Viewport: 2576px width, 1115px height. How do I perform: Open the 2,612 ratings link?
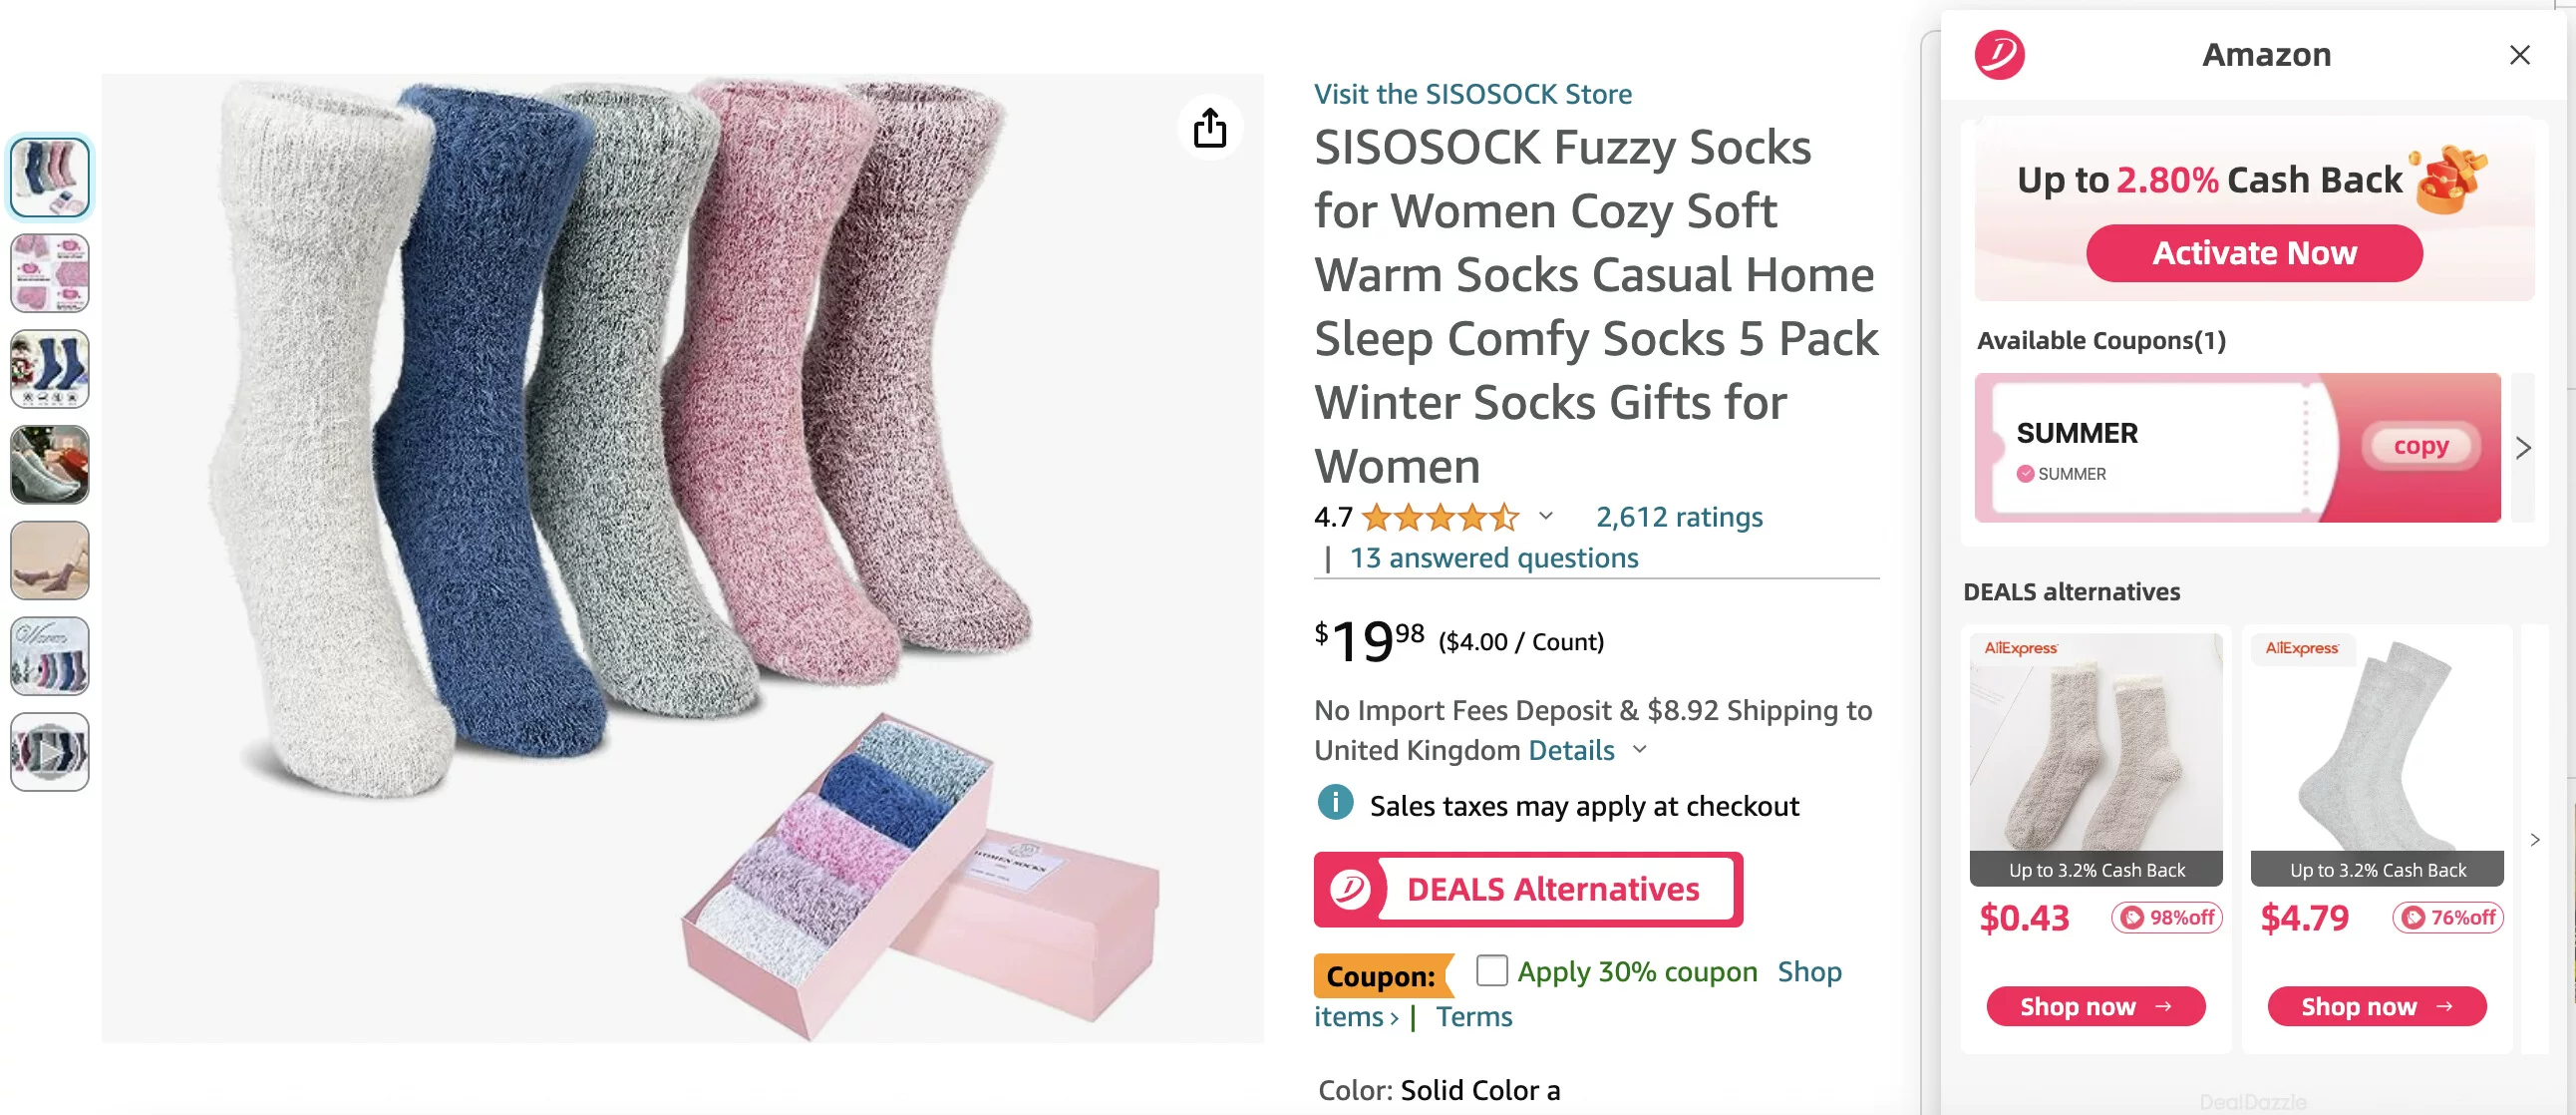pyautogui.click(x=1678, y=517)
